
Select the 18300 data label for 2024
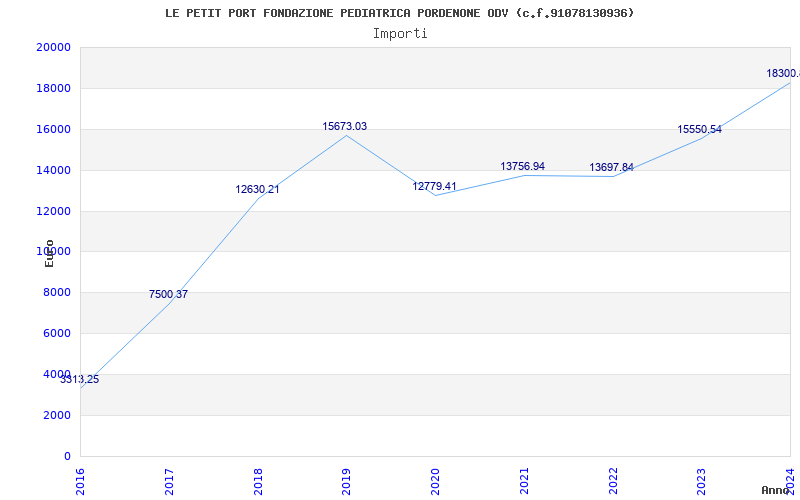tap(782, 74)
